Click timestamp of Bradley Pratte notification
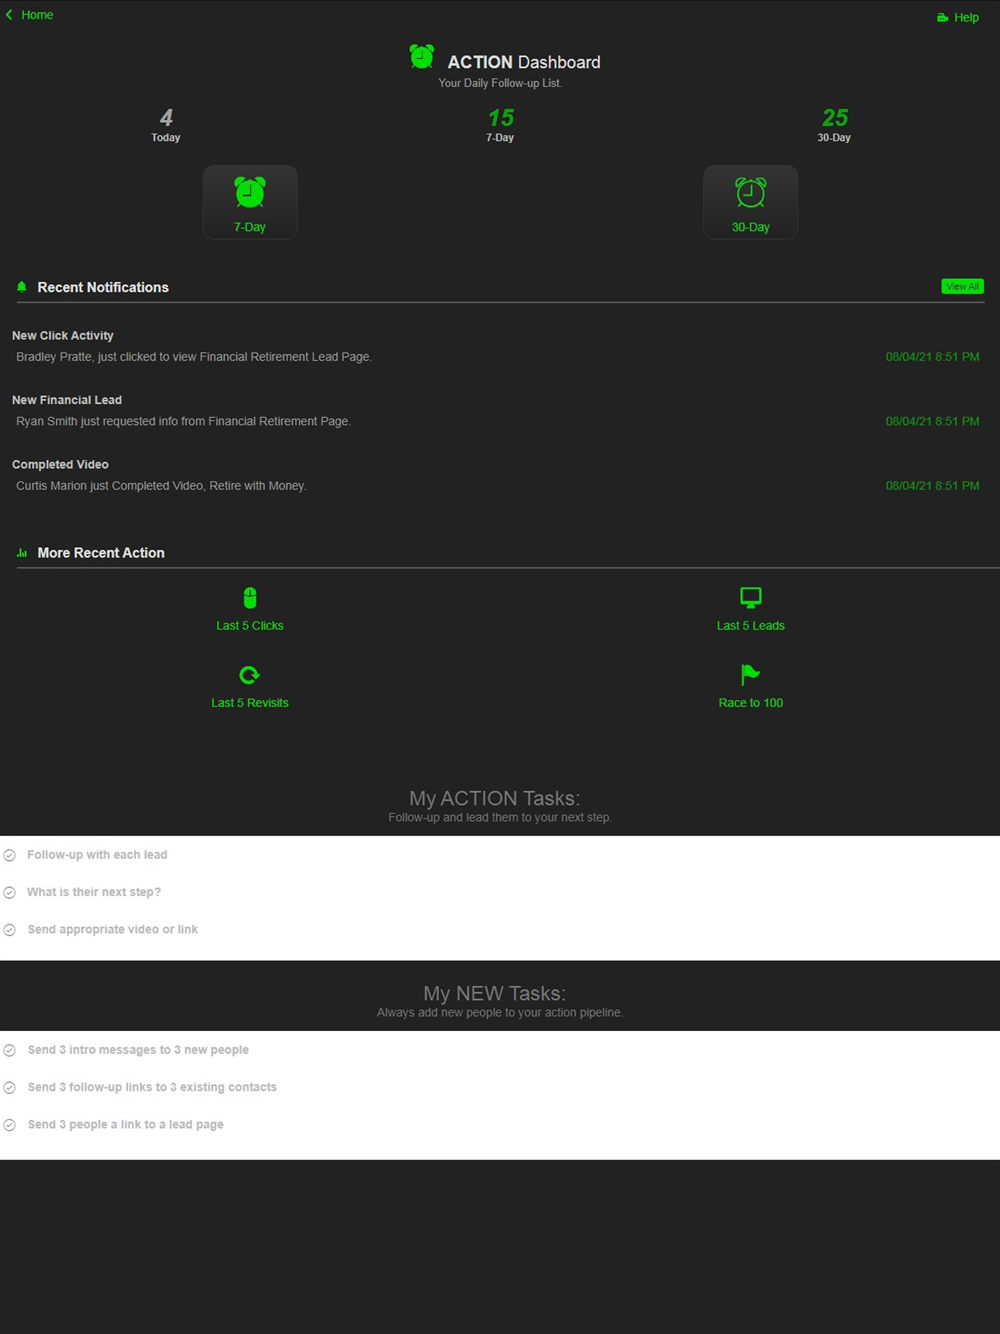Screen dimensions: 1000x1334 (x=932, y=357)
